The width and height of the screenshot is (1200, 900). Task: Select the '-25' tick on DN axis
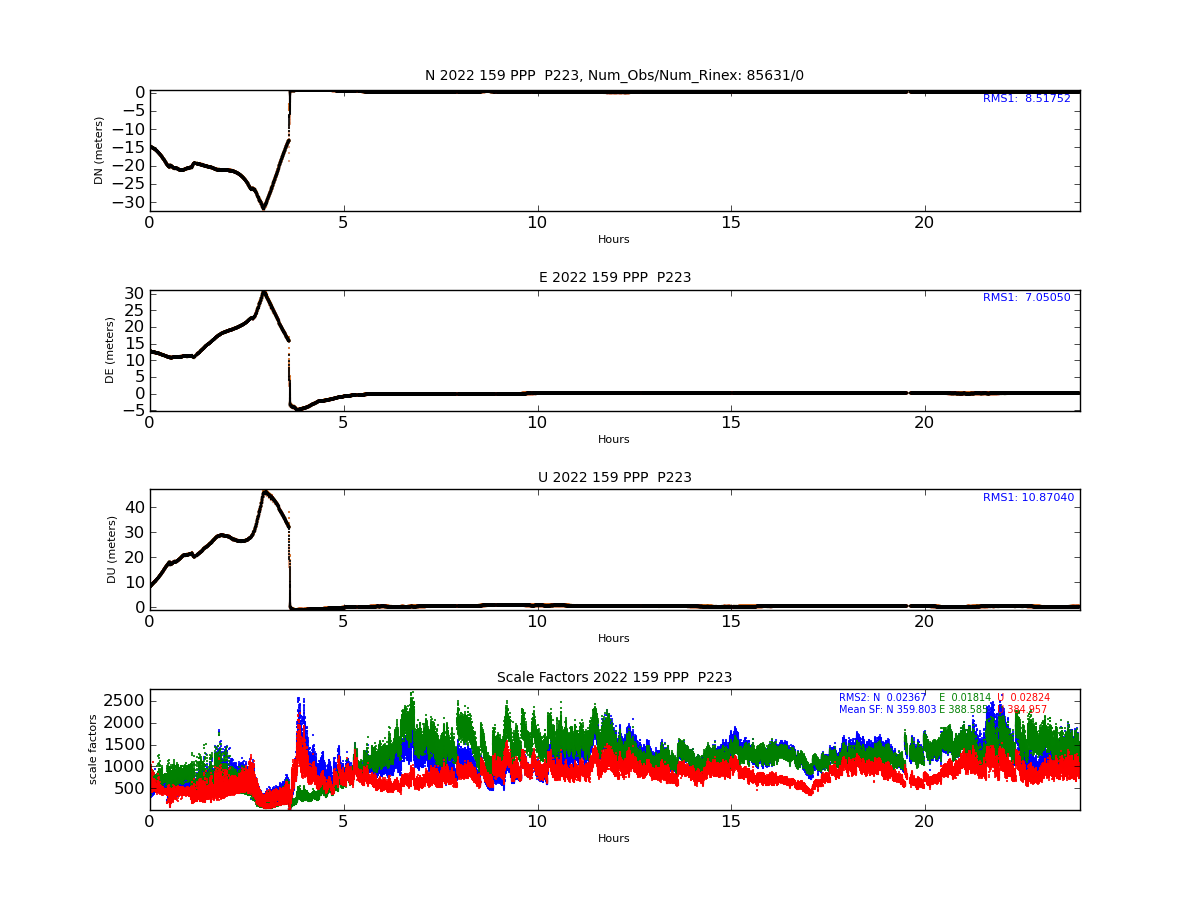[x=131, y=184]
